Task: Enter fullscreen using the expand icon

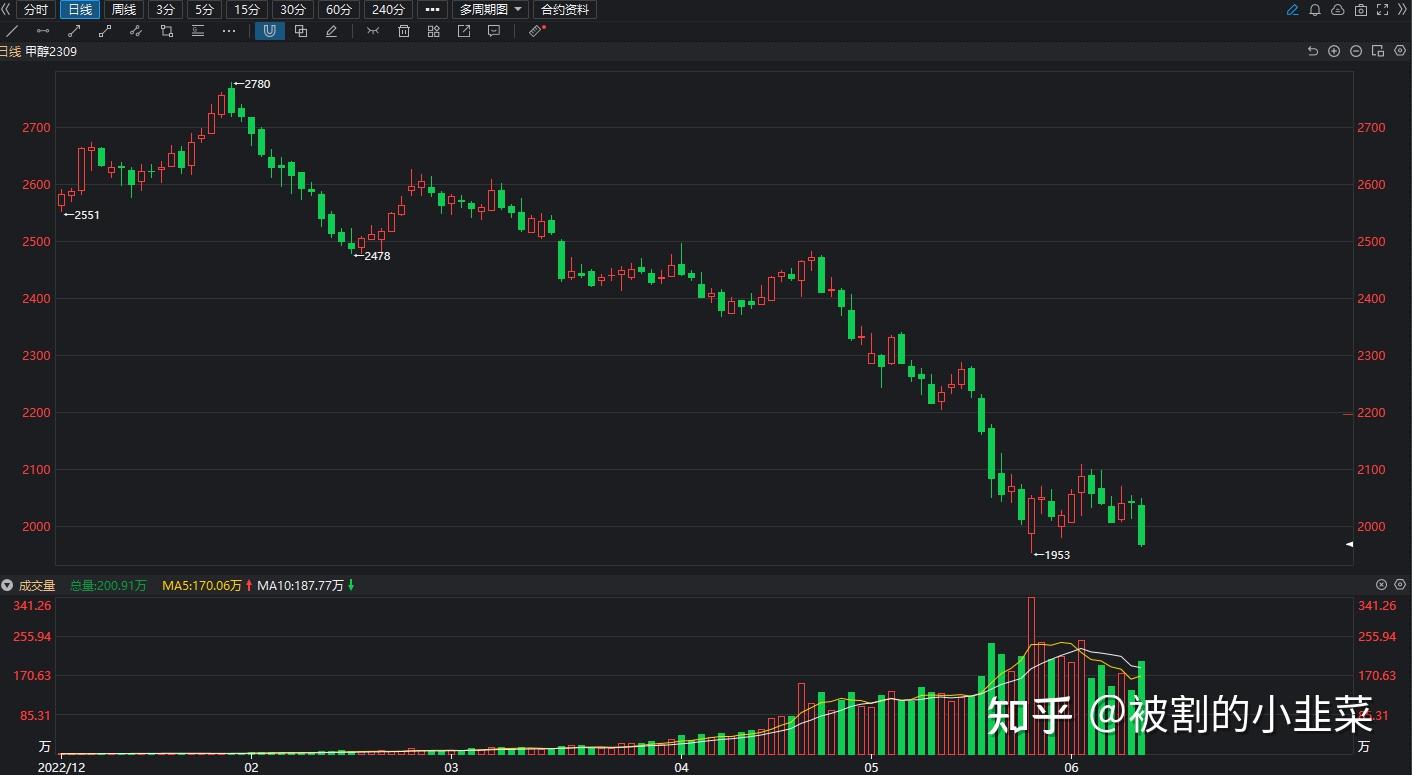Action: [1382, 10]
